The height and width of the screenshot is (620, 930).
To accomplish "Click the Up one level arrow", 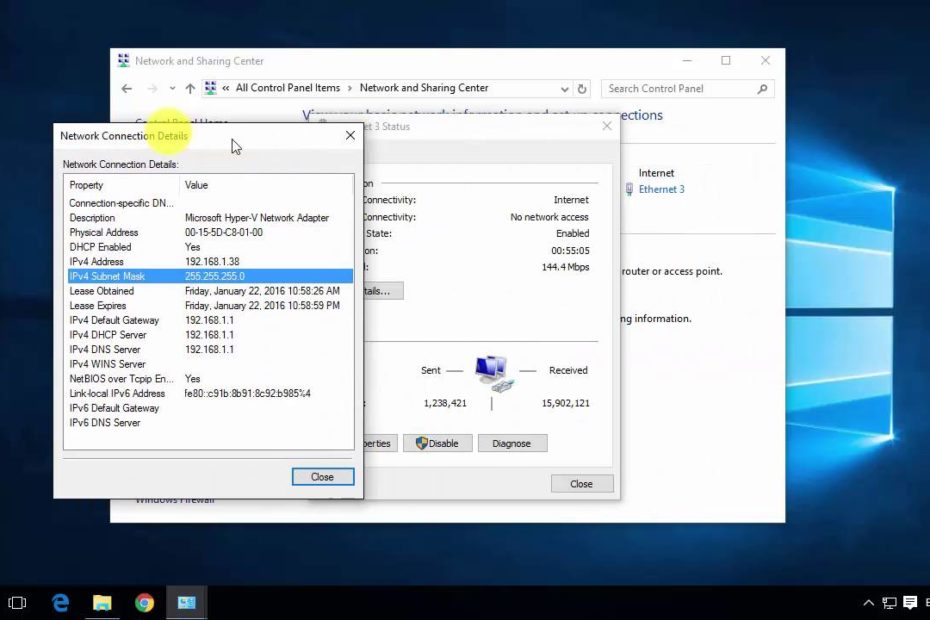I will tap(190, 89).
